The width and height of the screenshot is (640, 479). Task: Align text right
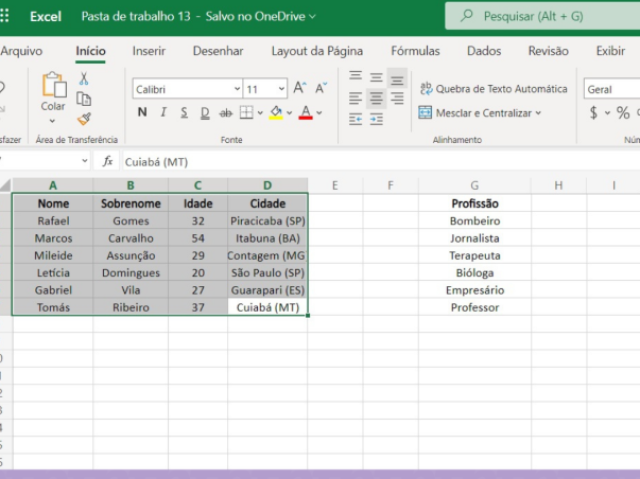click(397, 98)
